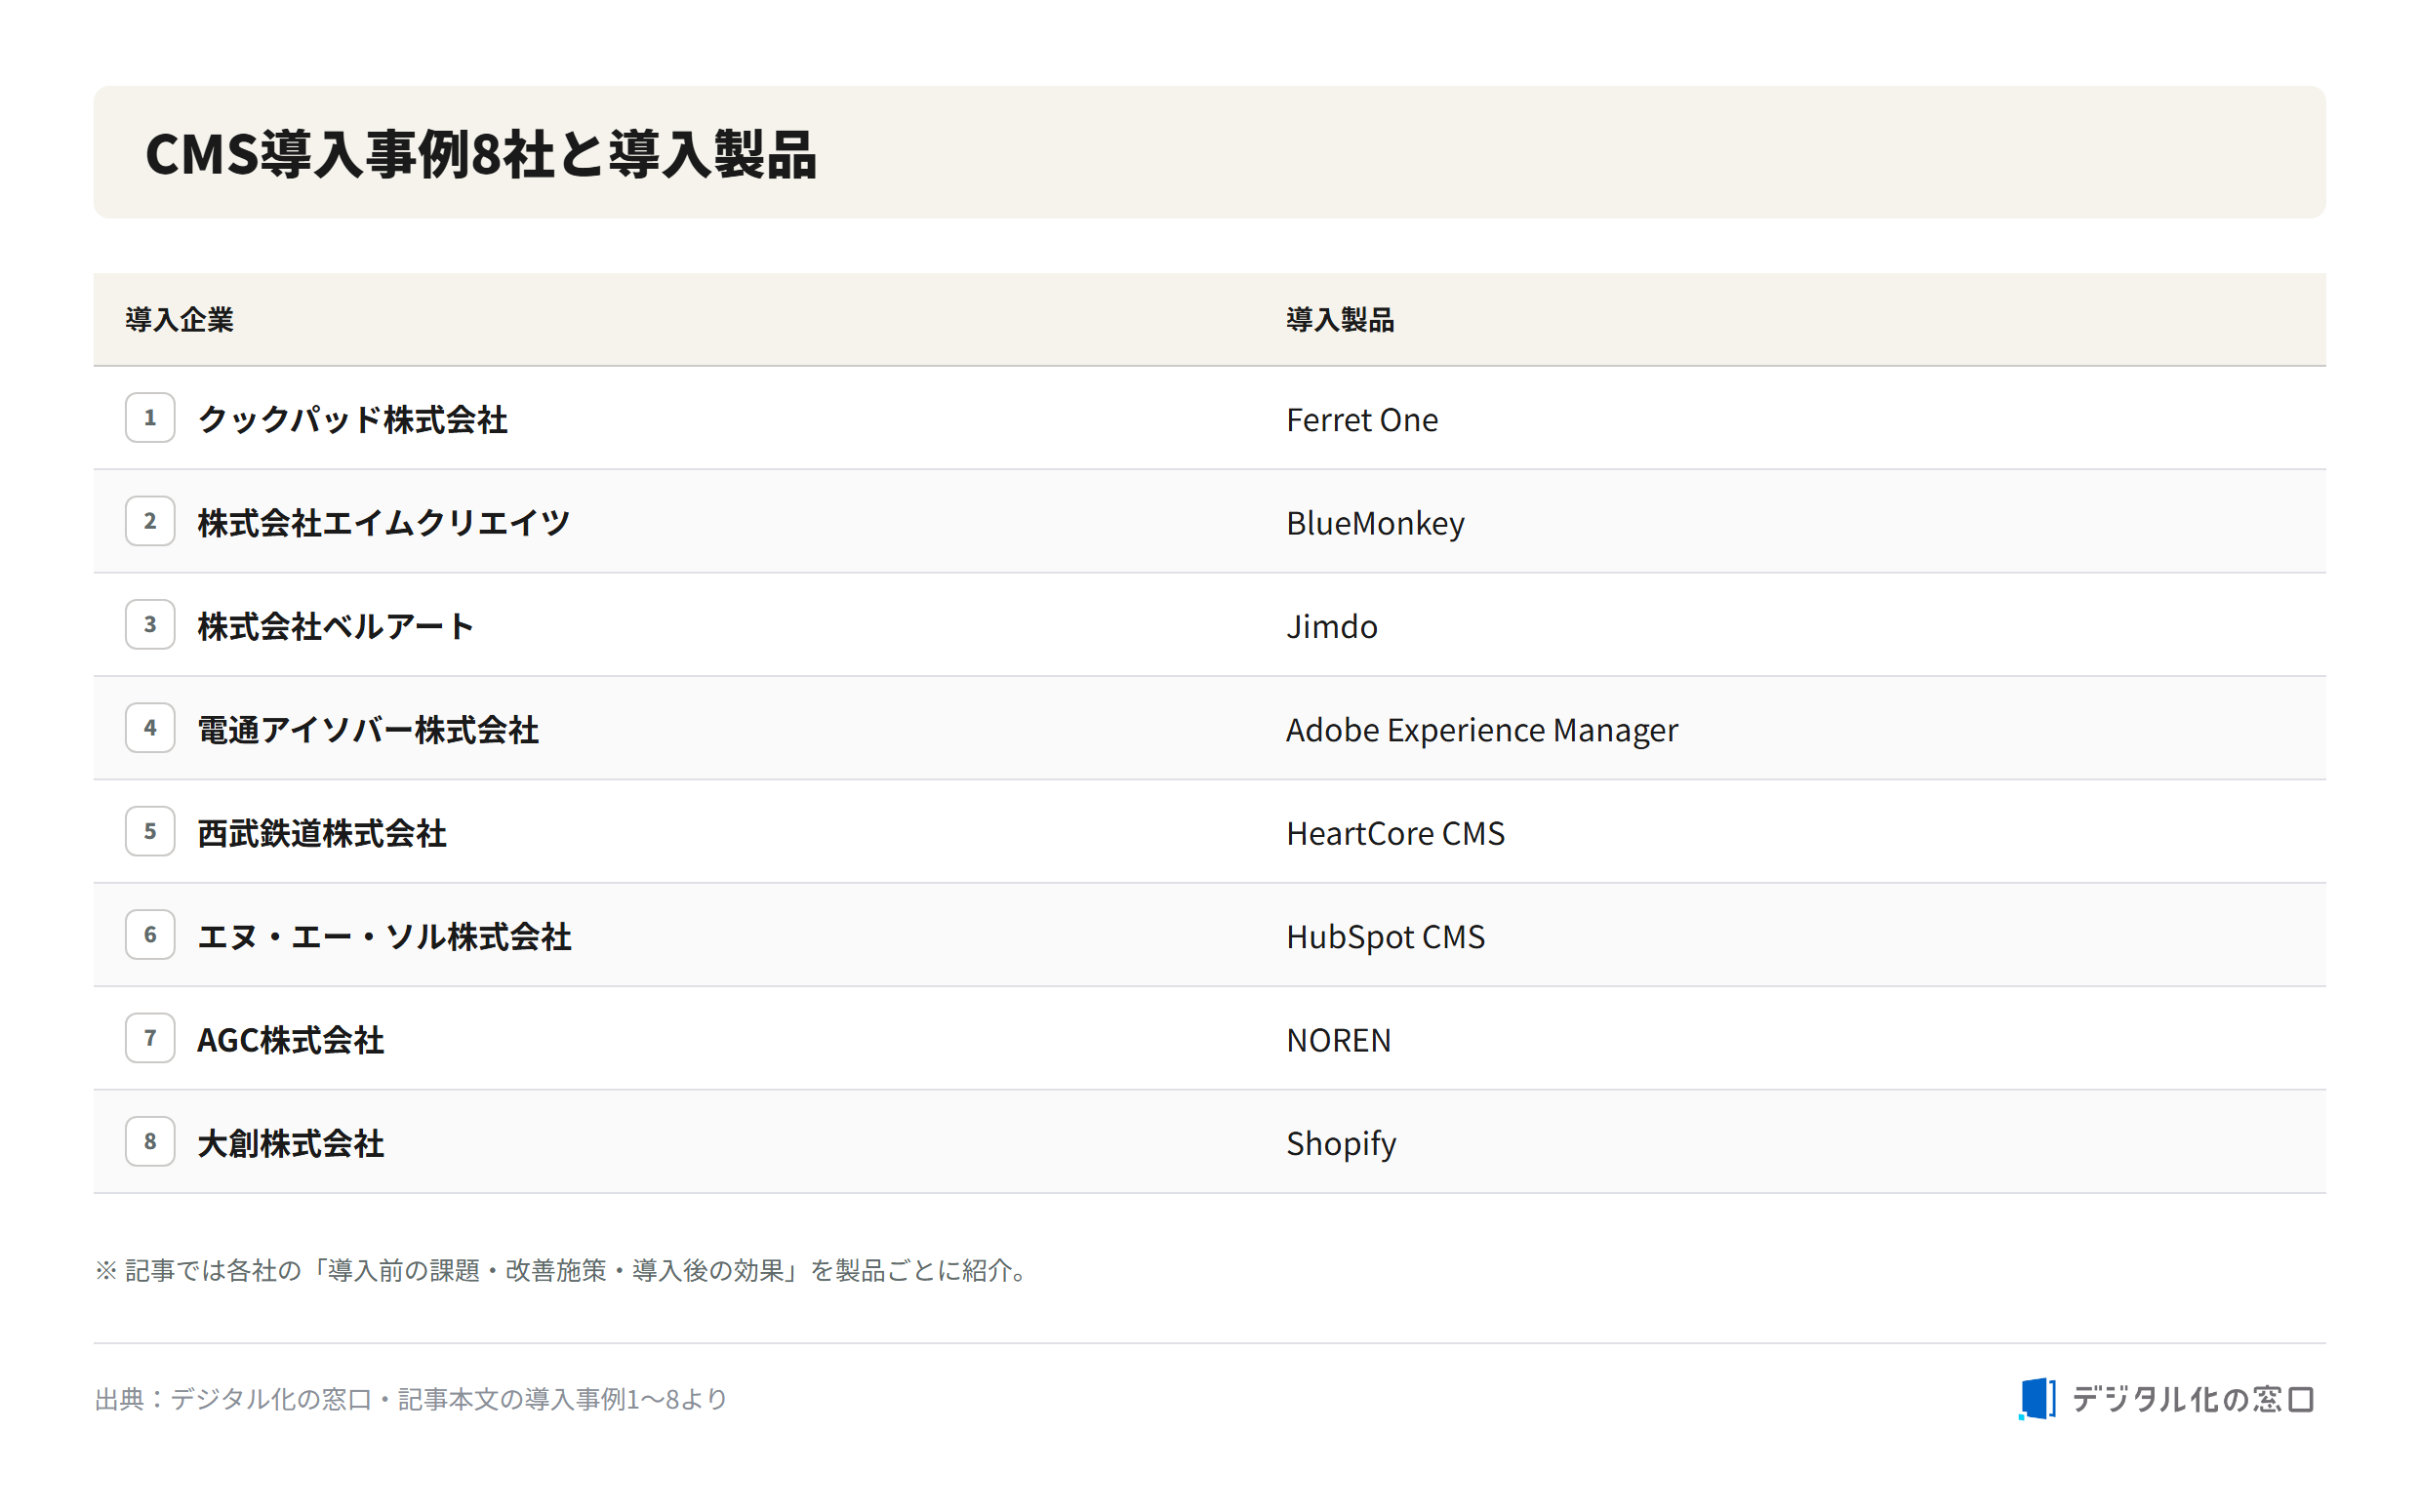Click the number 2 badge beside エイムクリエイツ
The image size is (2420, 1512).
tap(150, 521)
